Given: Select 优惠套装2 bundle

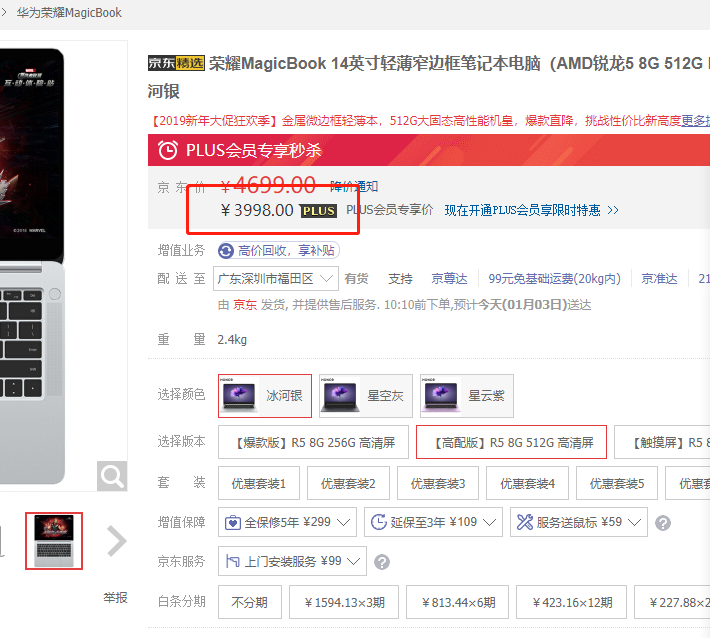Looking at the screenshot, I should coord(348,483).
